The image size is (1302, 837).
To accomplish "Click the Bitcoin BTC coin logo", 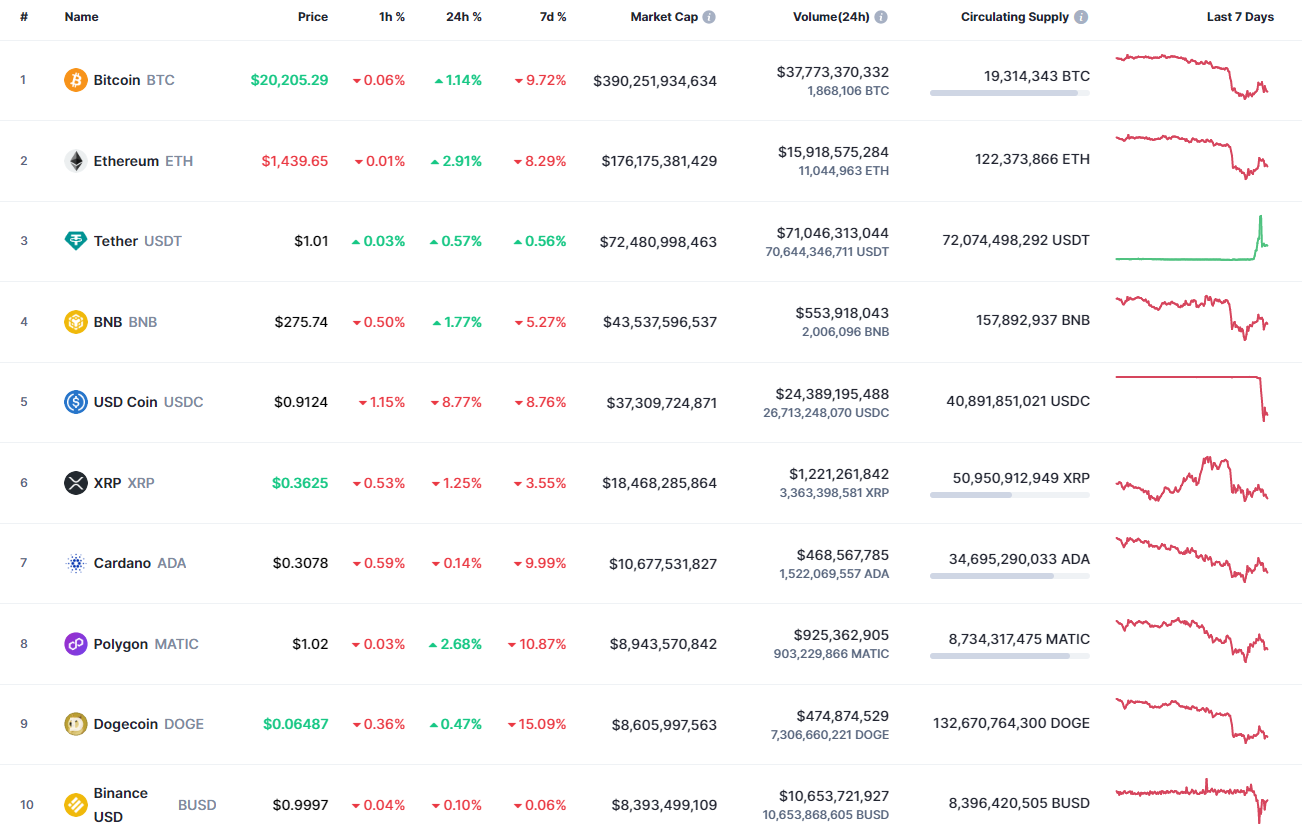I will [x=74, y=80].
